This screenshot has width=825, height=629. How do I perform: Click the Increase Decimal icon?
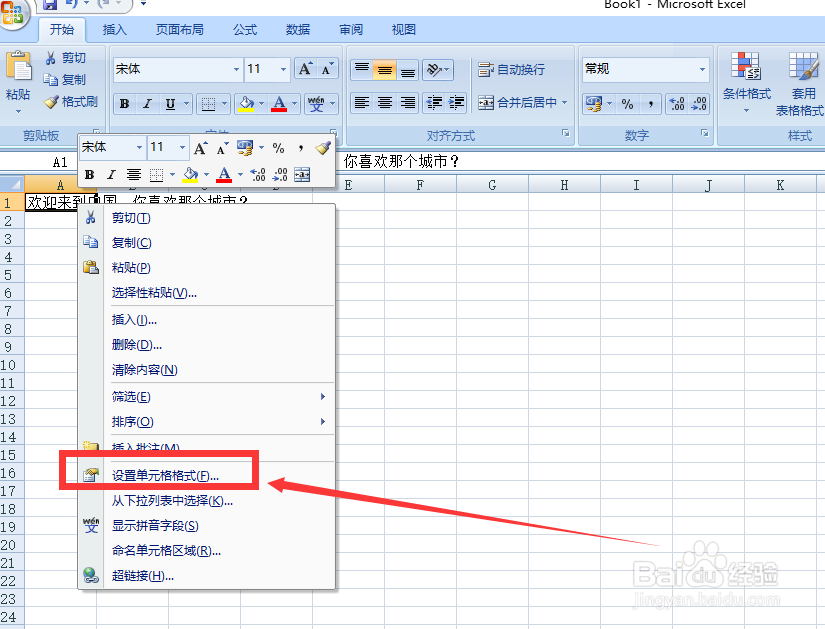click(675, 103)
